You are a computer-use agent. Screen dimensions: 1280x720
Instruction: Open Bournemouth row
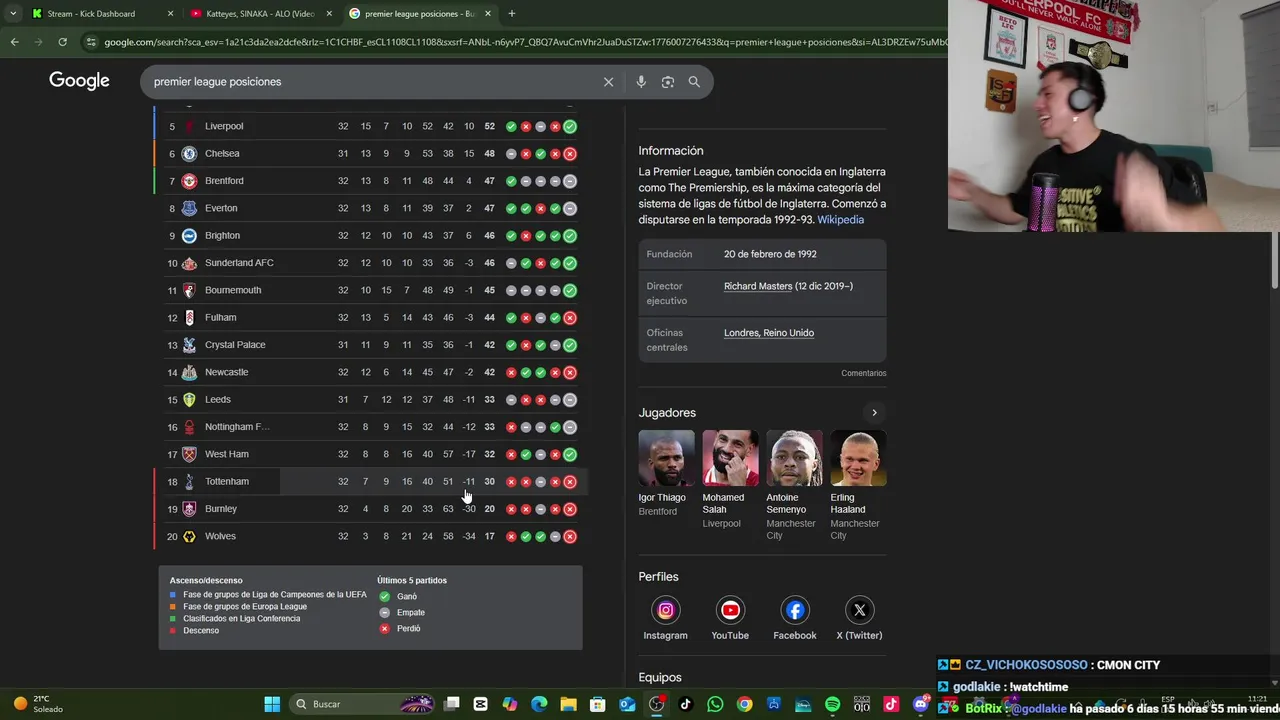(x=370, y=290)
